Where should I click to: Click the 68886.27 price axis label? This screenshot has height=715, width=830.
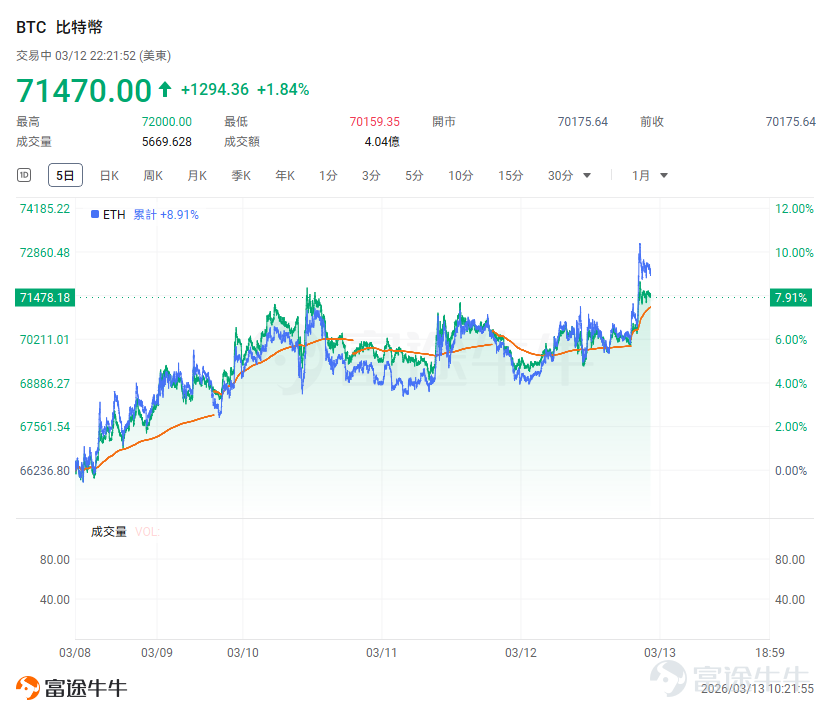(x=45, y=383)
